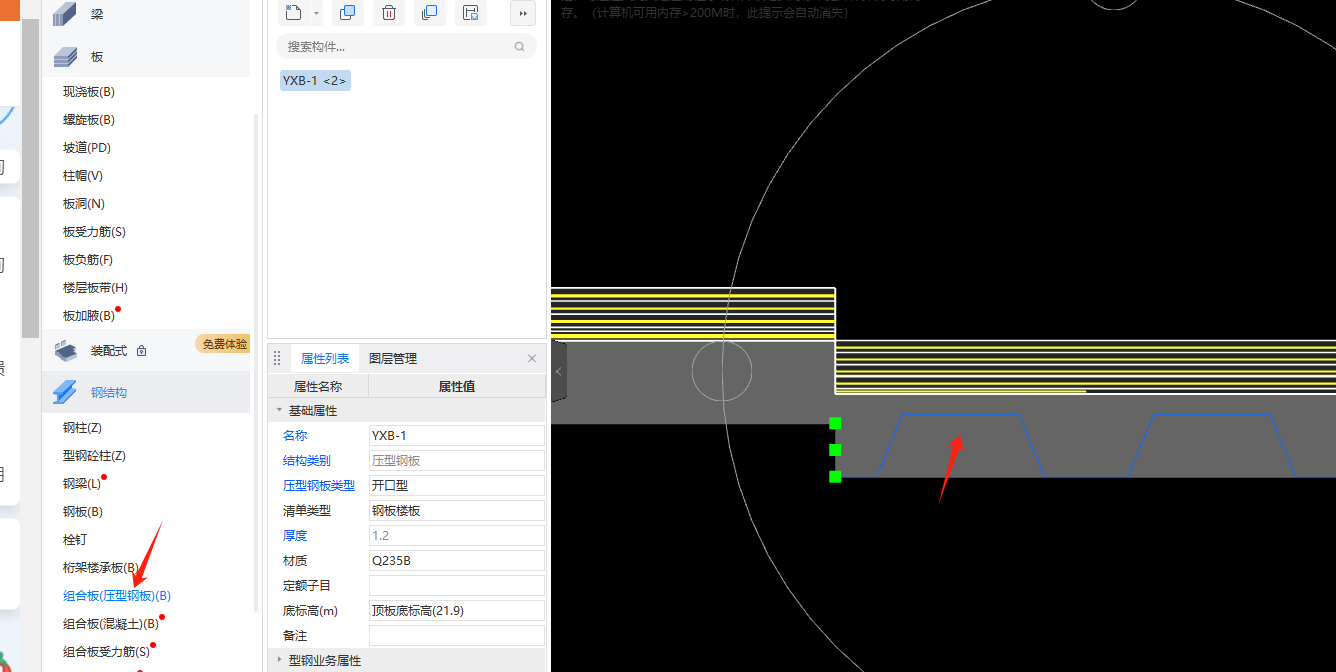The width and height of the screenshot is (1336, 672).
Task: Click the properties panel drag handle
Action: coord(277,359)
